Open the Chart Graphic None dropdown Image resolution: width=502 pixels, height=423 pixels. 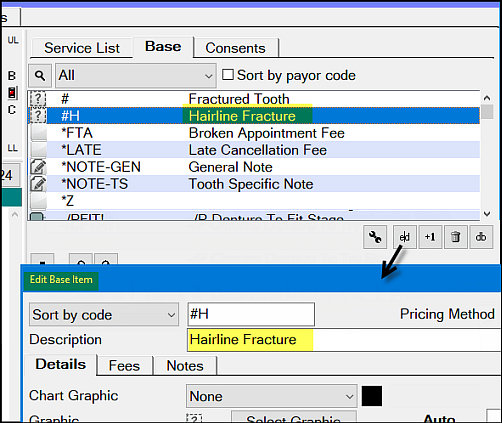272,396
